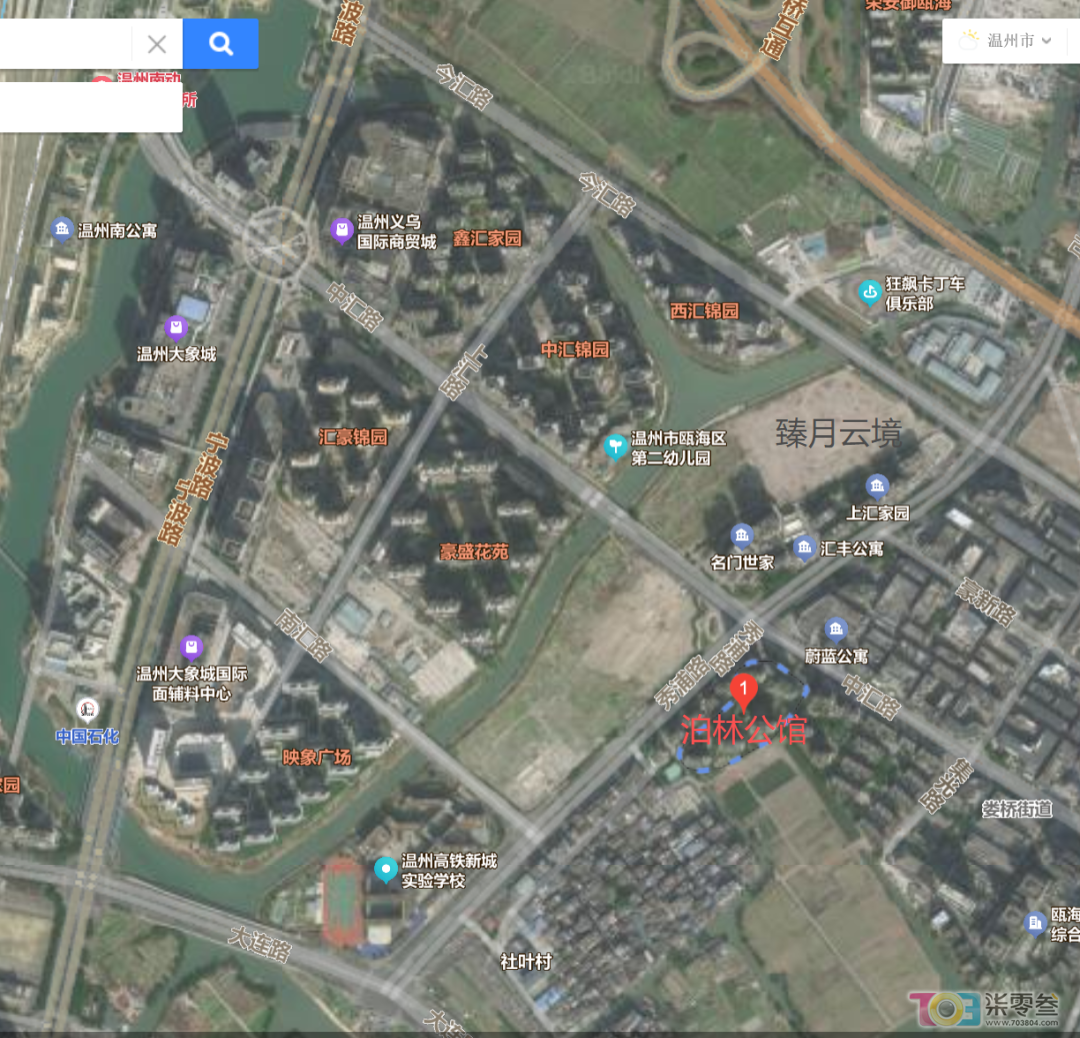1080x1038 pixels.
Task: Click the red numbered marker at 泊林公馆
Action: coord(743,692)
